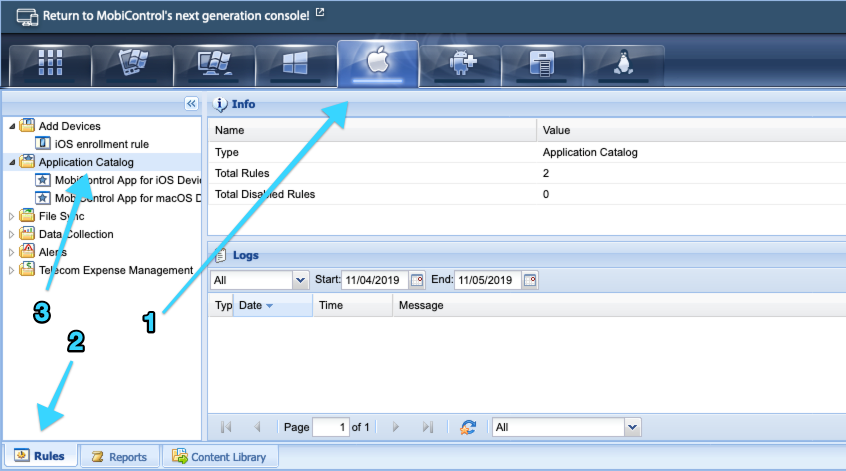Switch to the Rules tab
Screen dimensions: 846x471
pyautogui.click(x=40, y=456)
